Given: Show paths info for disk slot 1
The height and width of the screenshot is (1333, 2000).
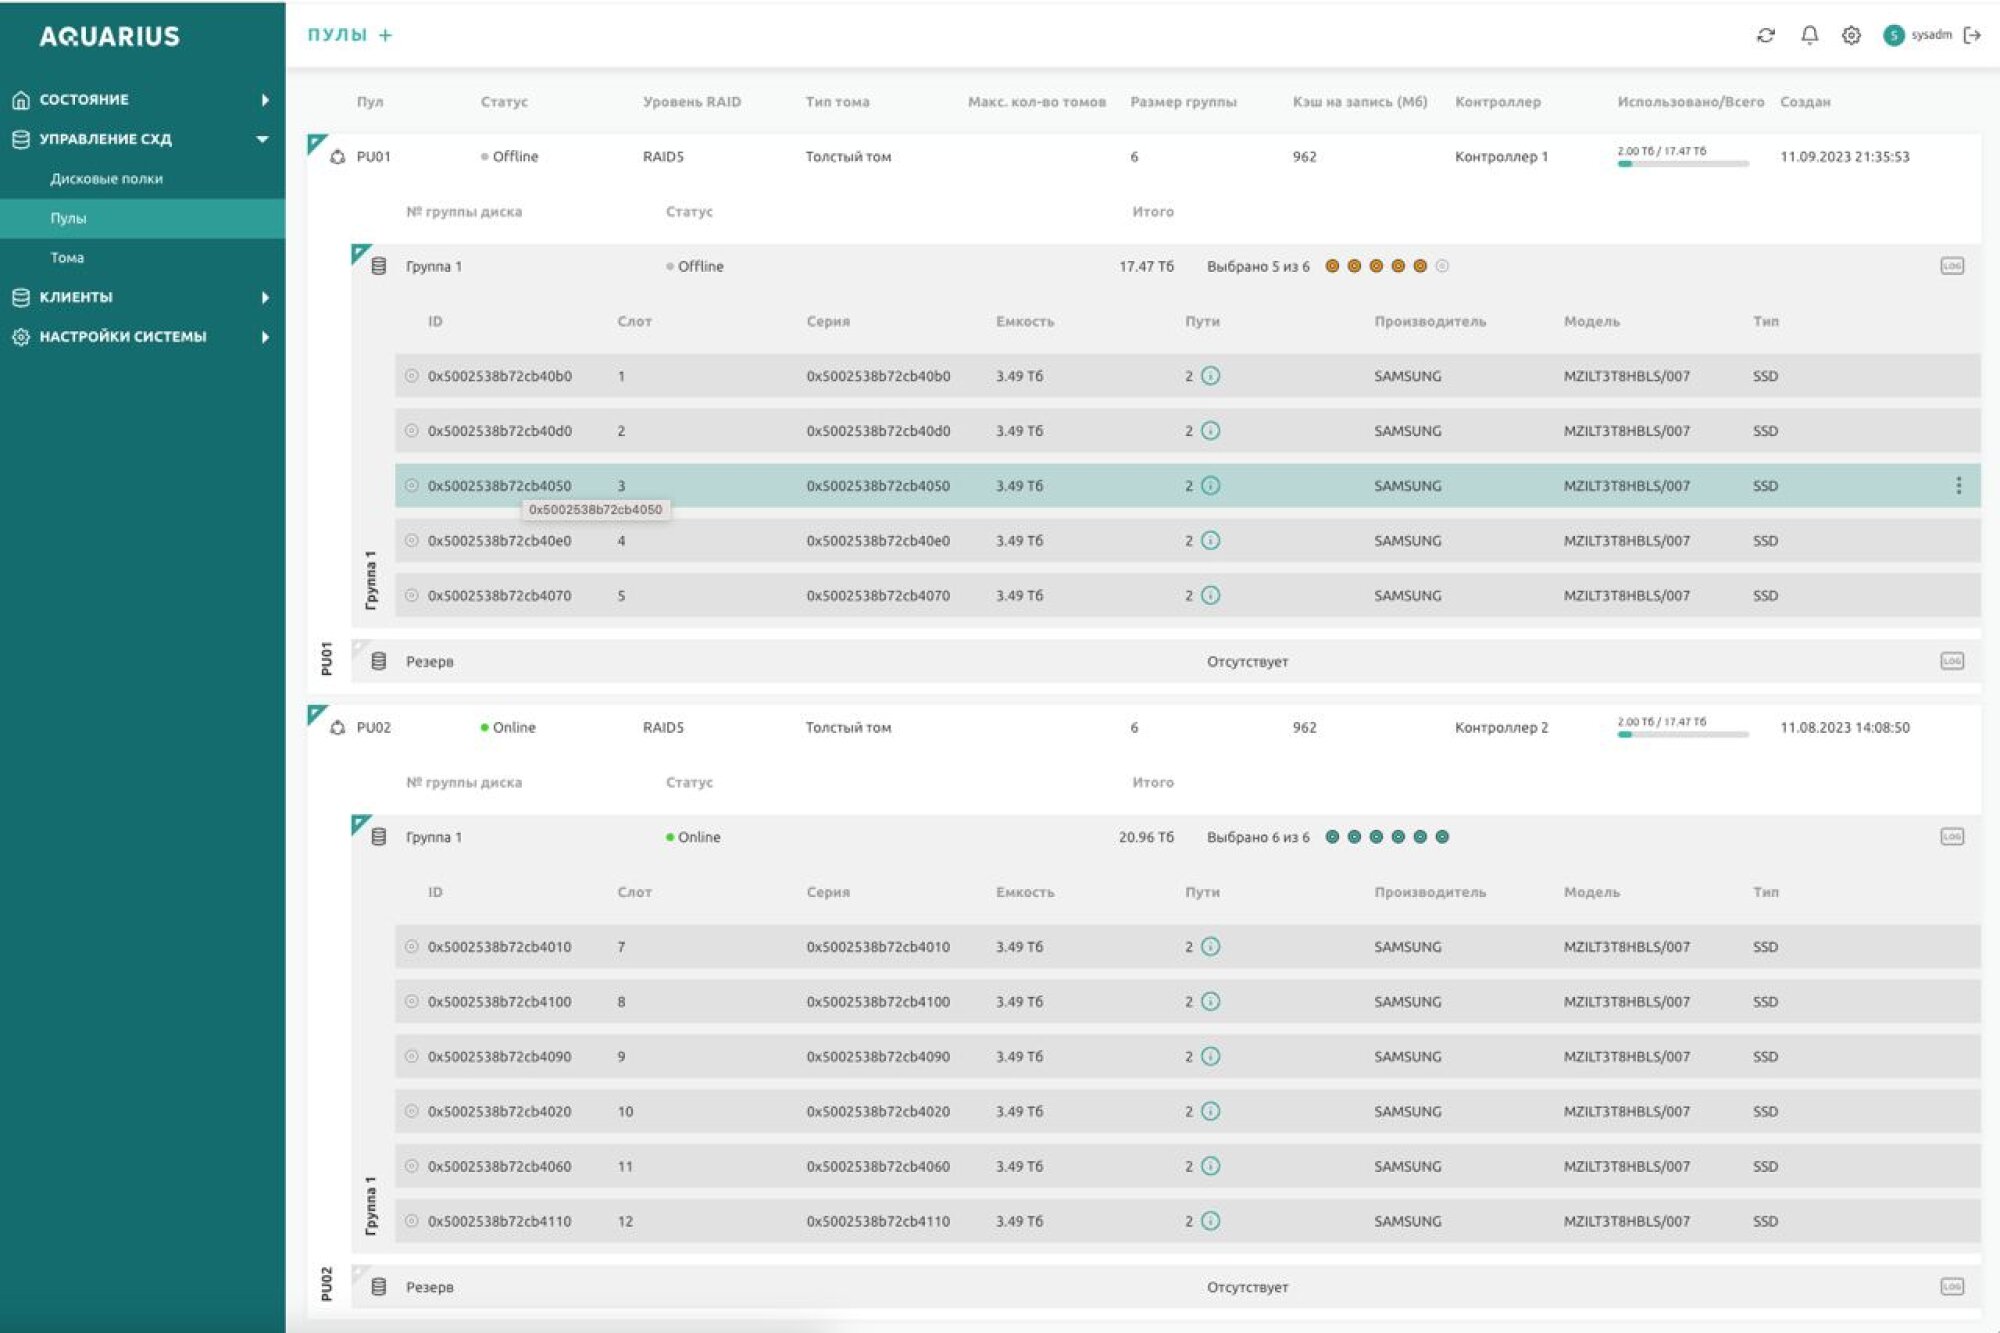Looking at the screenshot, I should [1210, 376].
